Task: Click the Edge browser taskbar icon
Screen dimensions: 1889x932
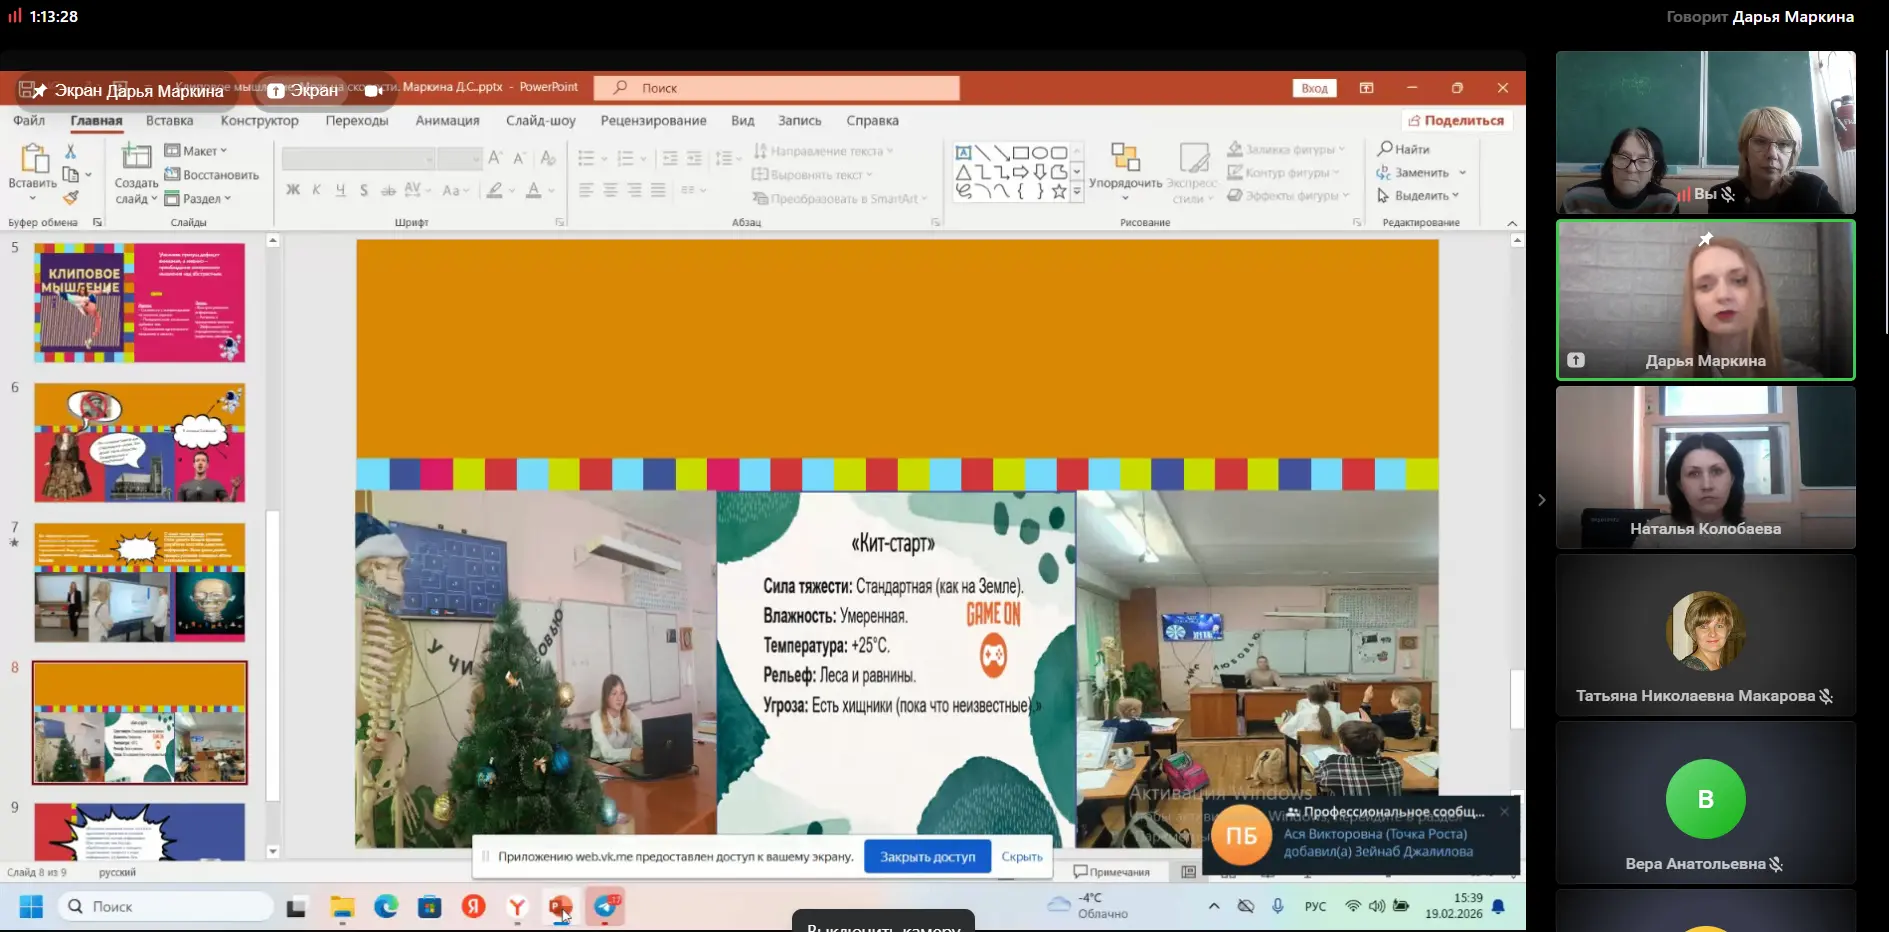Action: click(386, 907)
